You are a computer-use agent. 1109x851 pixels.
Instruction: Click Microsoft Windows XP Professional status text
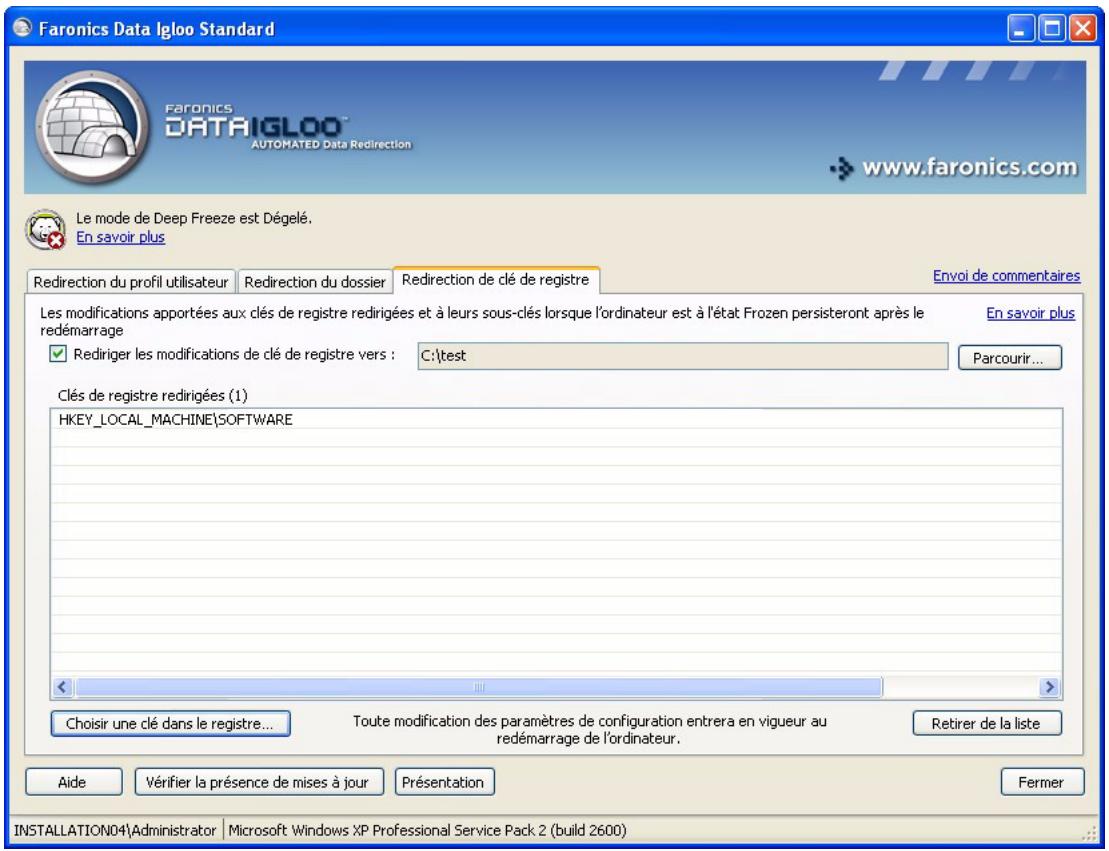(427, 830)
